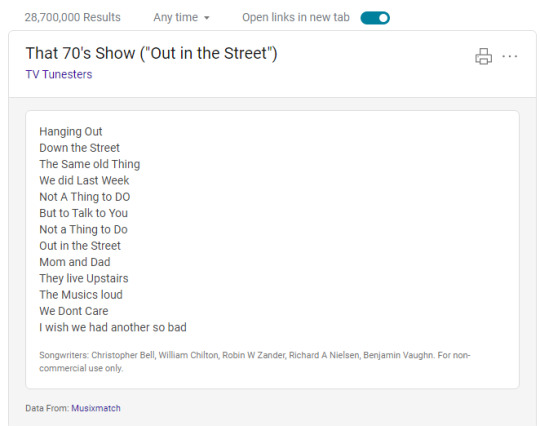Click the arrow next to Any time
This screenshot has width=540, height=426.
coord(207,18)
